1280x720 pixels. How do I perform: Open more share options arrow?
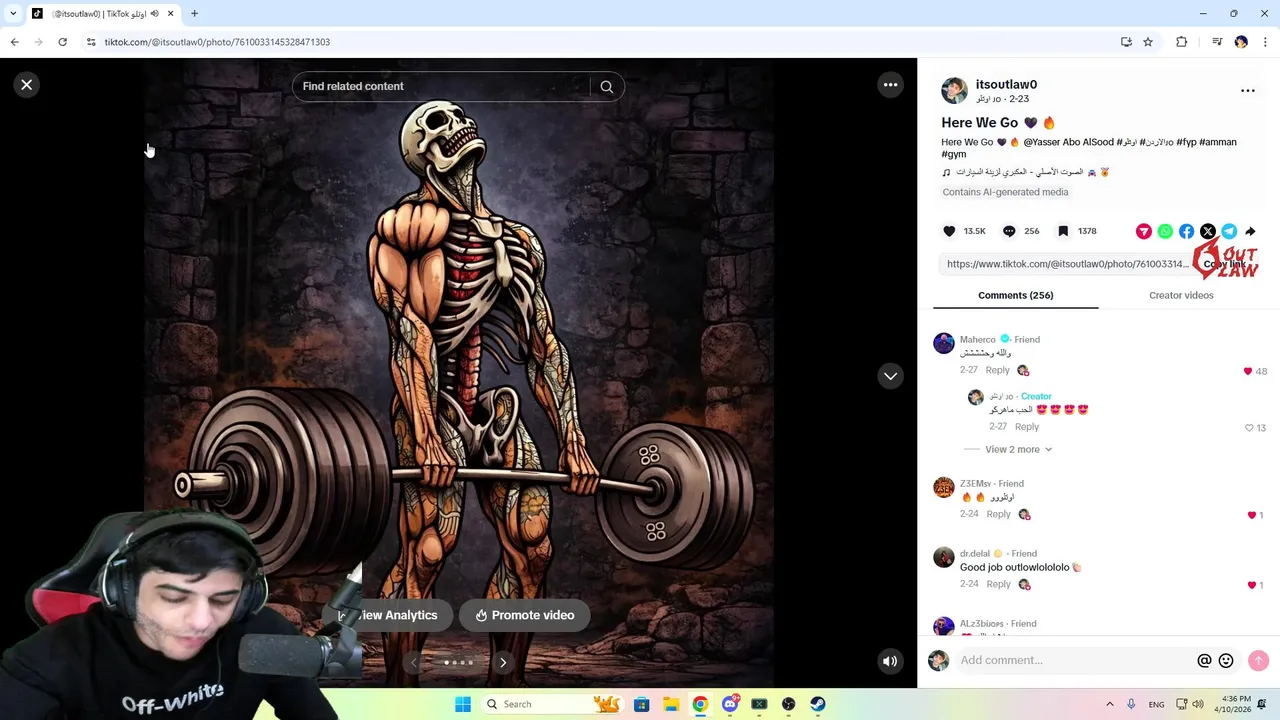1250,231
